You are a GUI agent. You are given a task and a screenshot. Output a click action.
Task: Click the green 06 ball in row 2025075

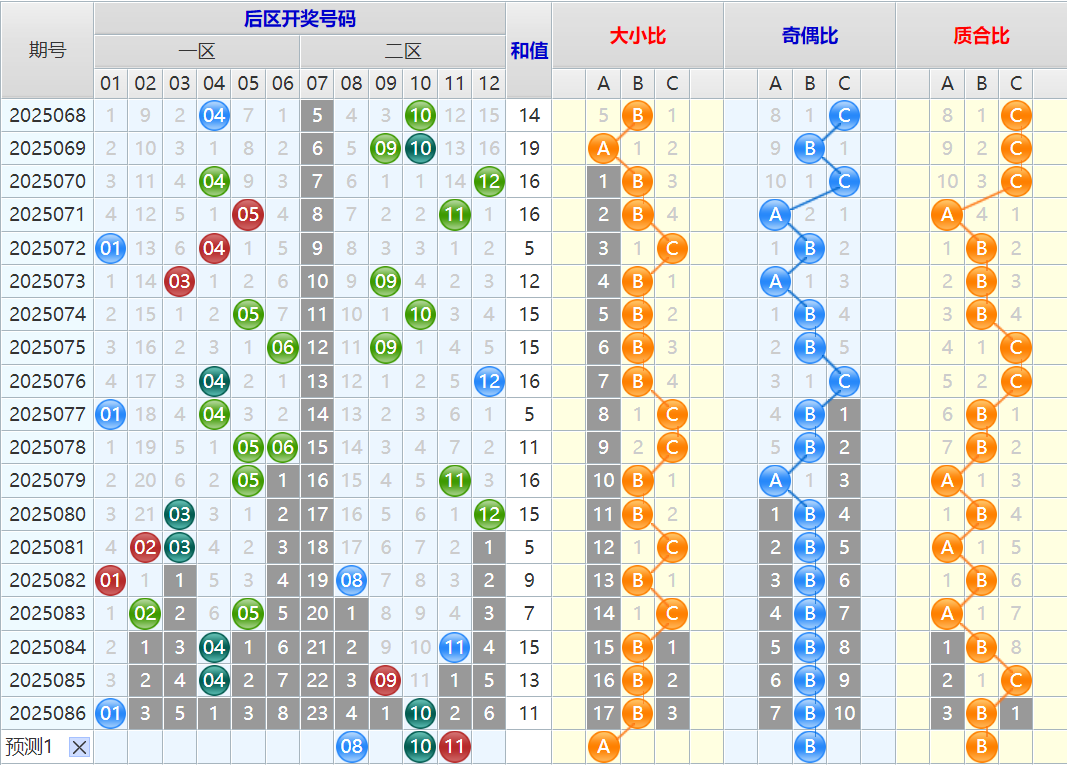pyautogui.click(x=282, y=347)
